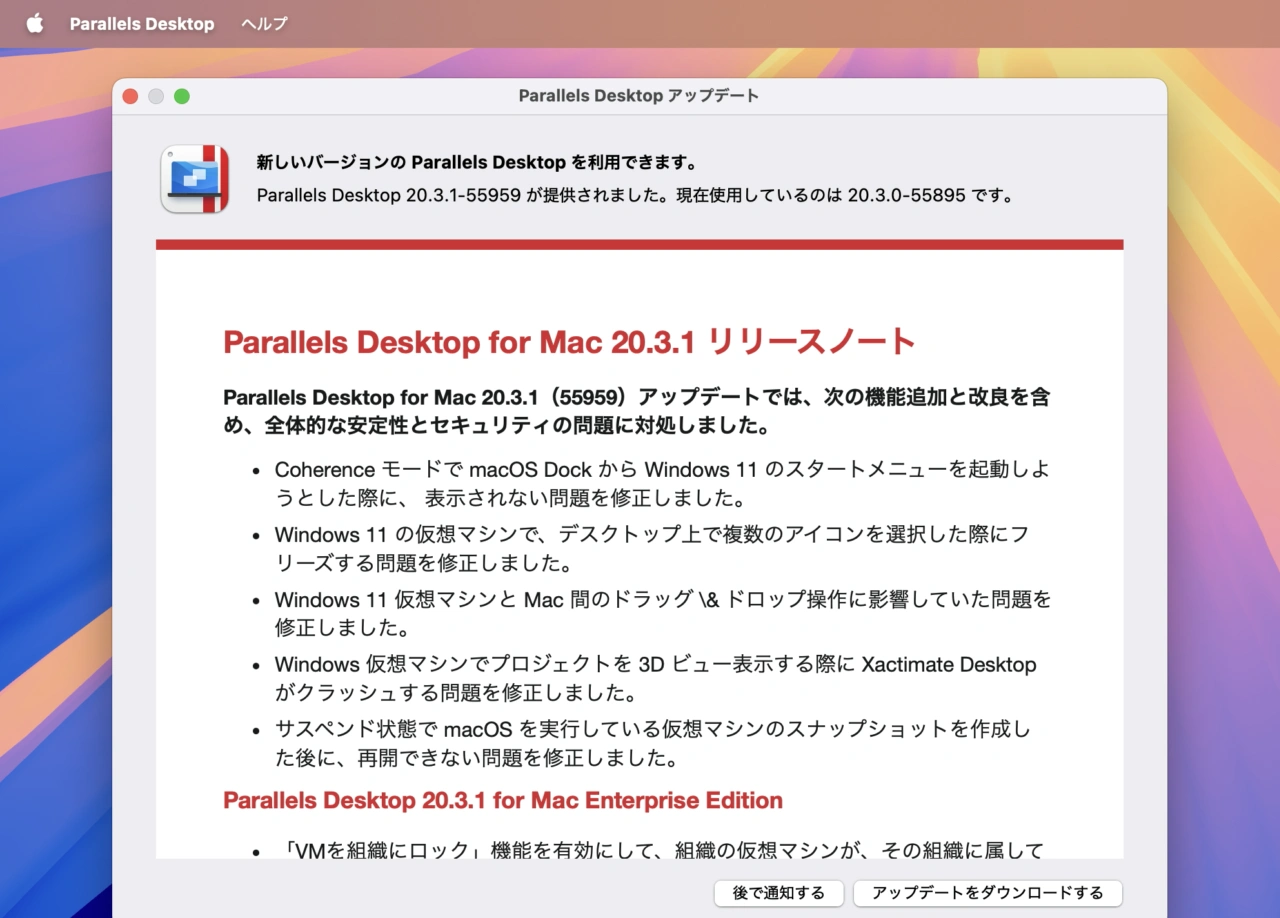
Task: Close the Parallels Desktop update window
Action: [130, 96]
